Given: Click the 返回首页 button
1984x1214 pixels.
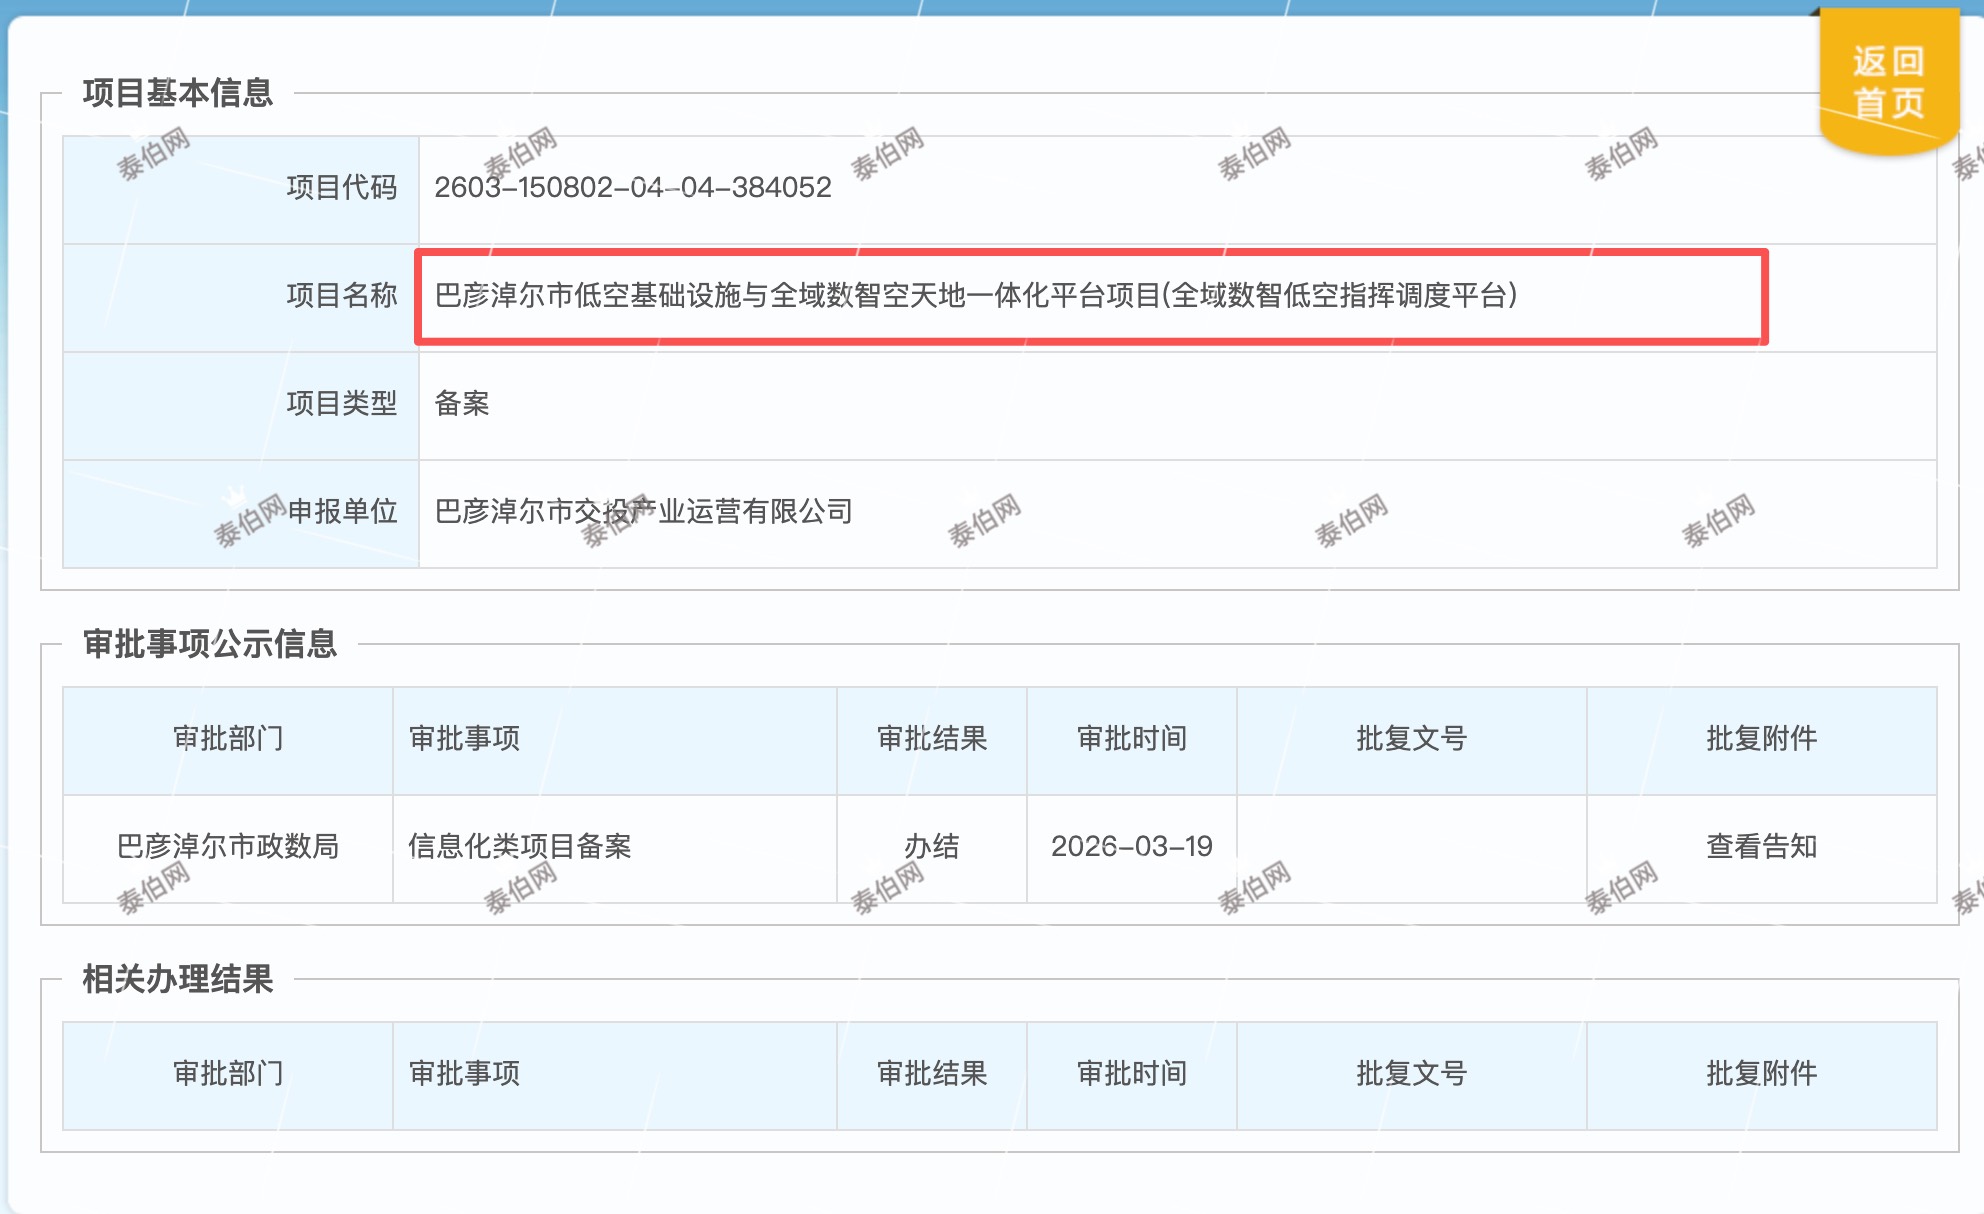Looking at the screenshot, I should (x=1888, y=82).
